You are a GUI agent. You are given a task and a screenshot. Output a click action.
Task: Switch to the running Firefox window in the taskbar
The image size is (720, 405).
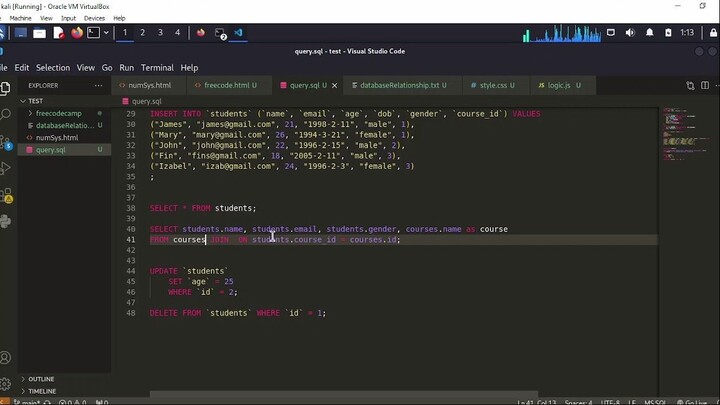click(201, 33)
